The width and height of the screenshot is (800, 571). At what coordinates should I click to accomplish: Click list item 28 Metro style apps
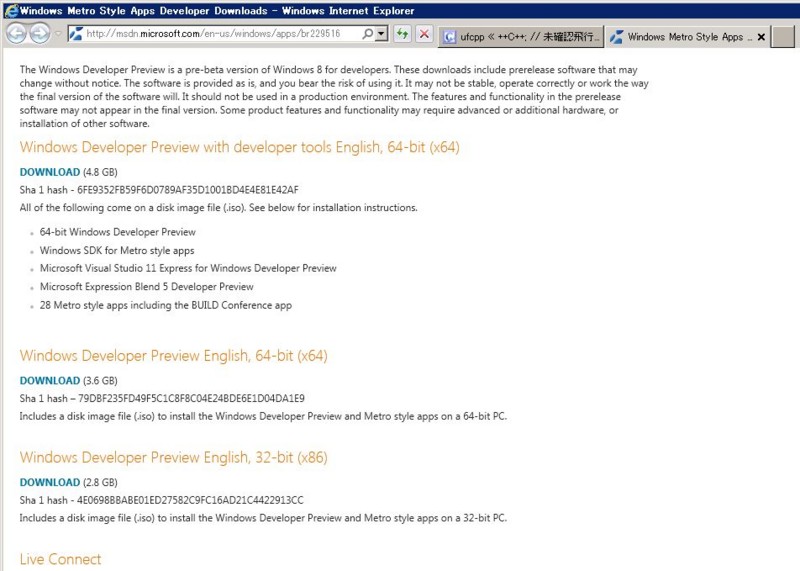[166, 305]
